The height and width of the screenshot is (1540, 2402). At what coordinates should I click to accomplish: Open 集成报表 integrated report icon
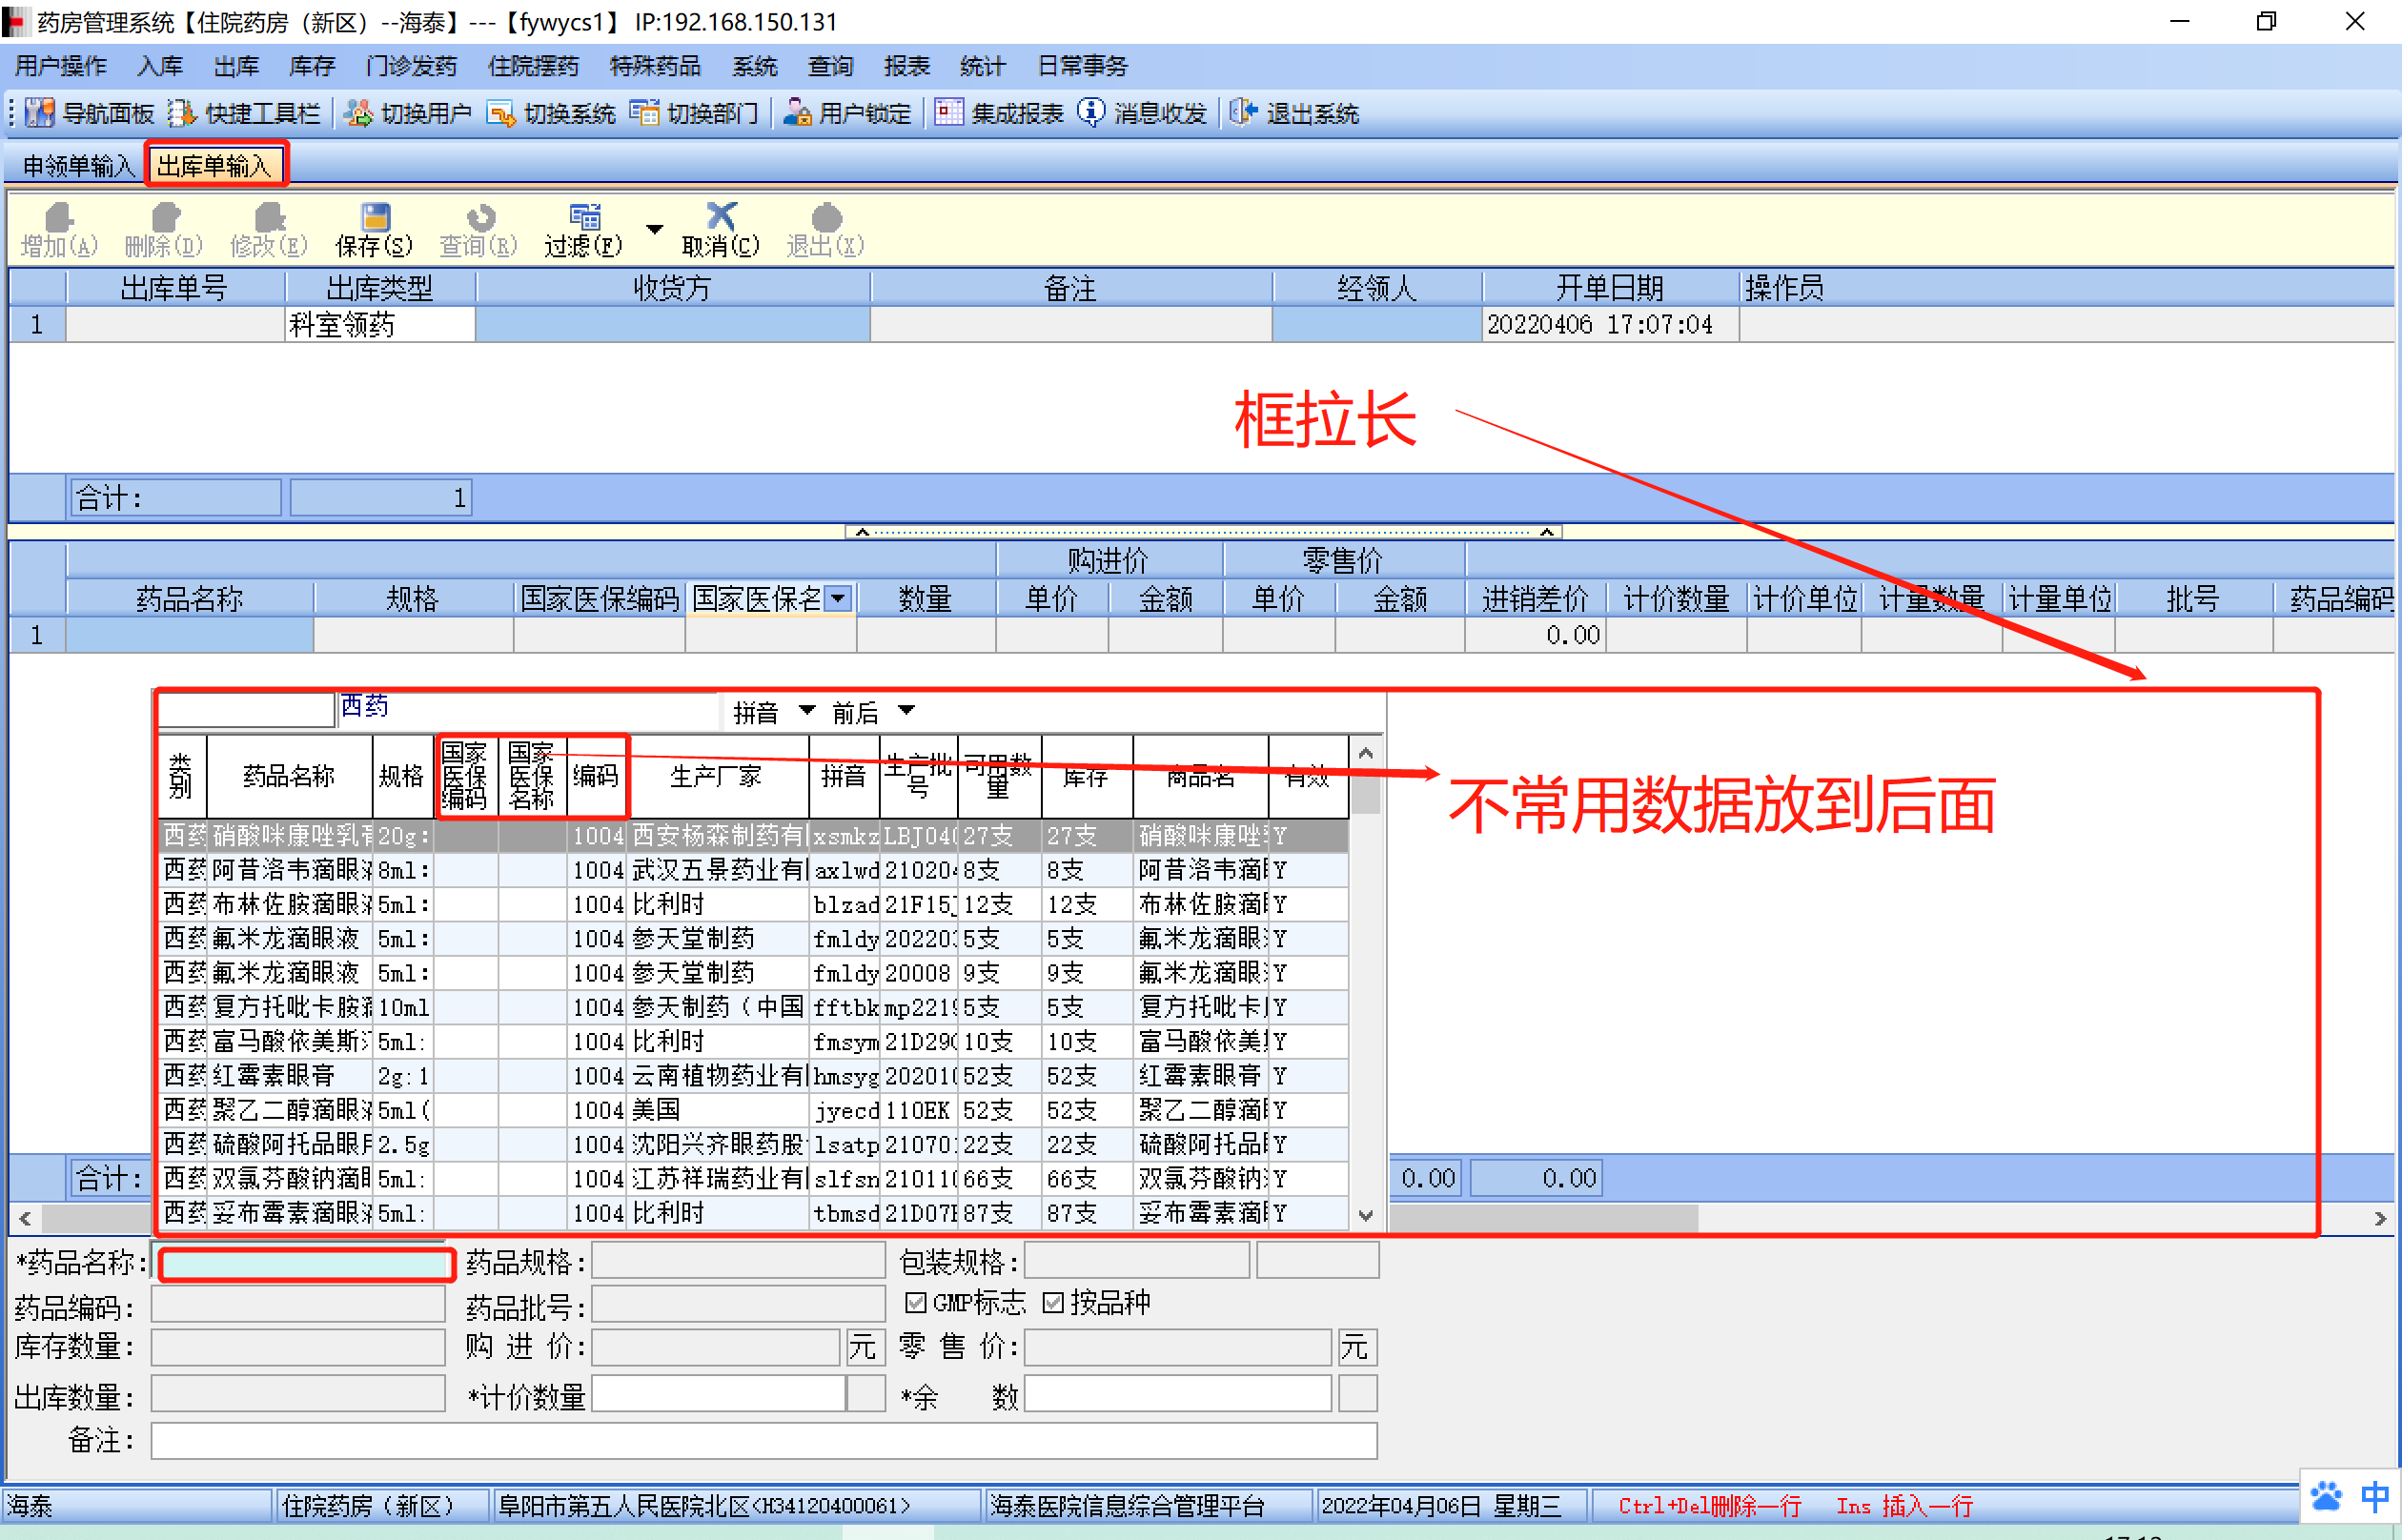(948, 113)
